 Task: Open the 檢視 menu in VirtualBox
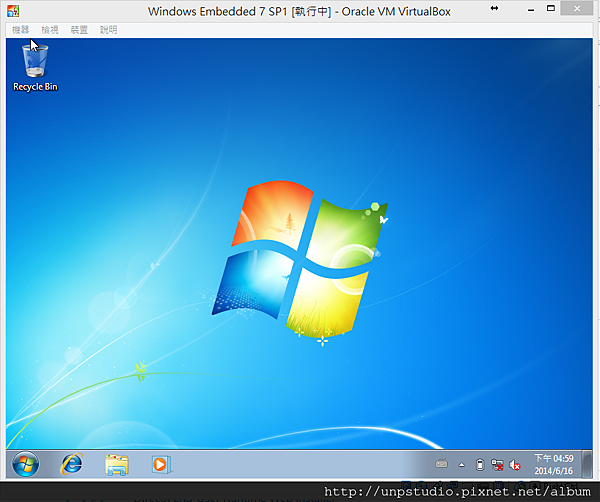(50, 30)
